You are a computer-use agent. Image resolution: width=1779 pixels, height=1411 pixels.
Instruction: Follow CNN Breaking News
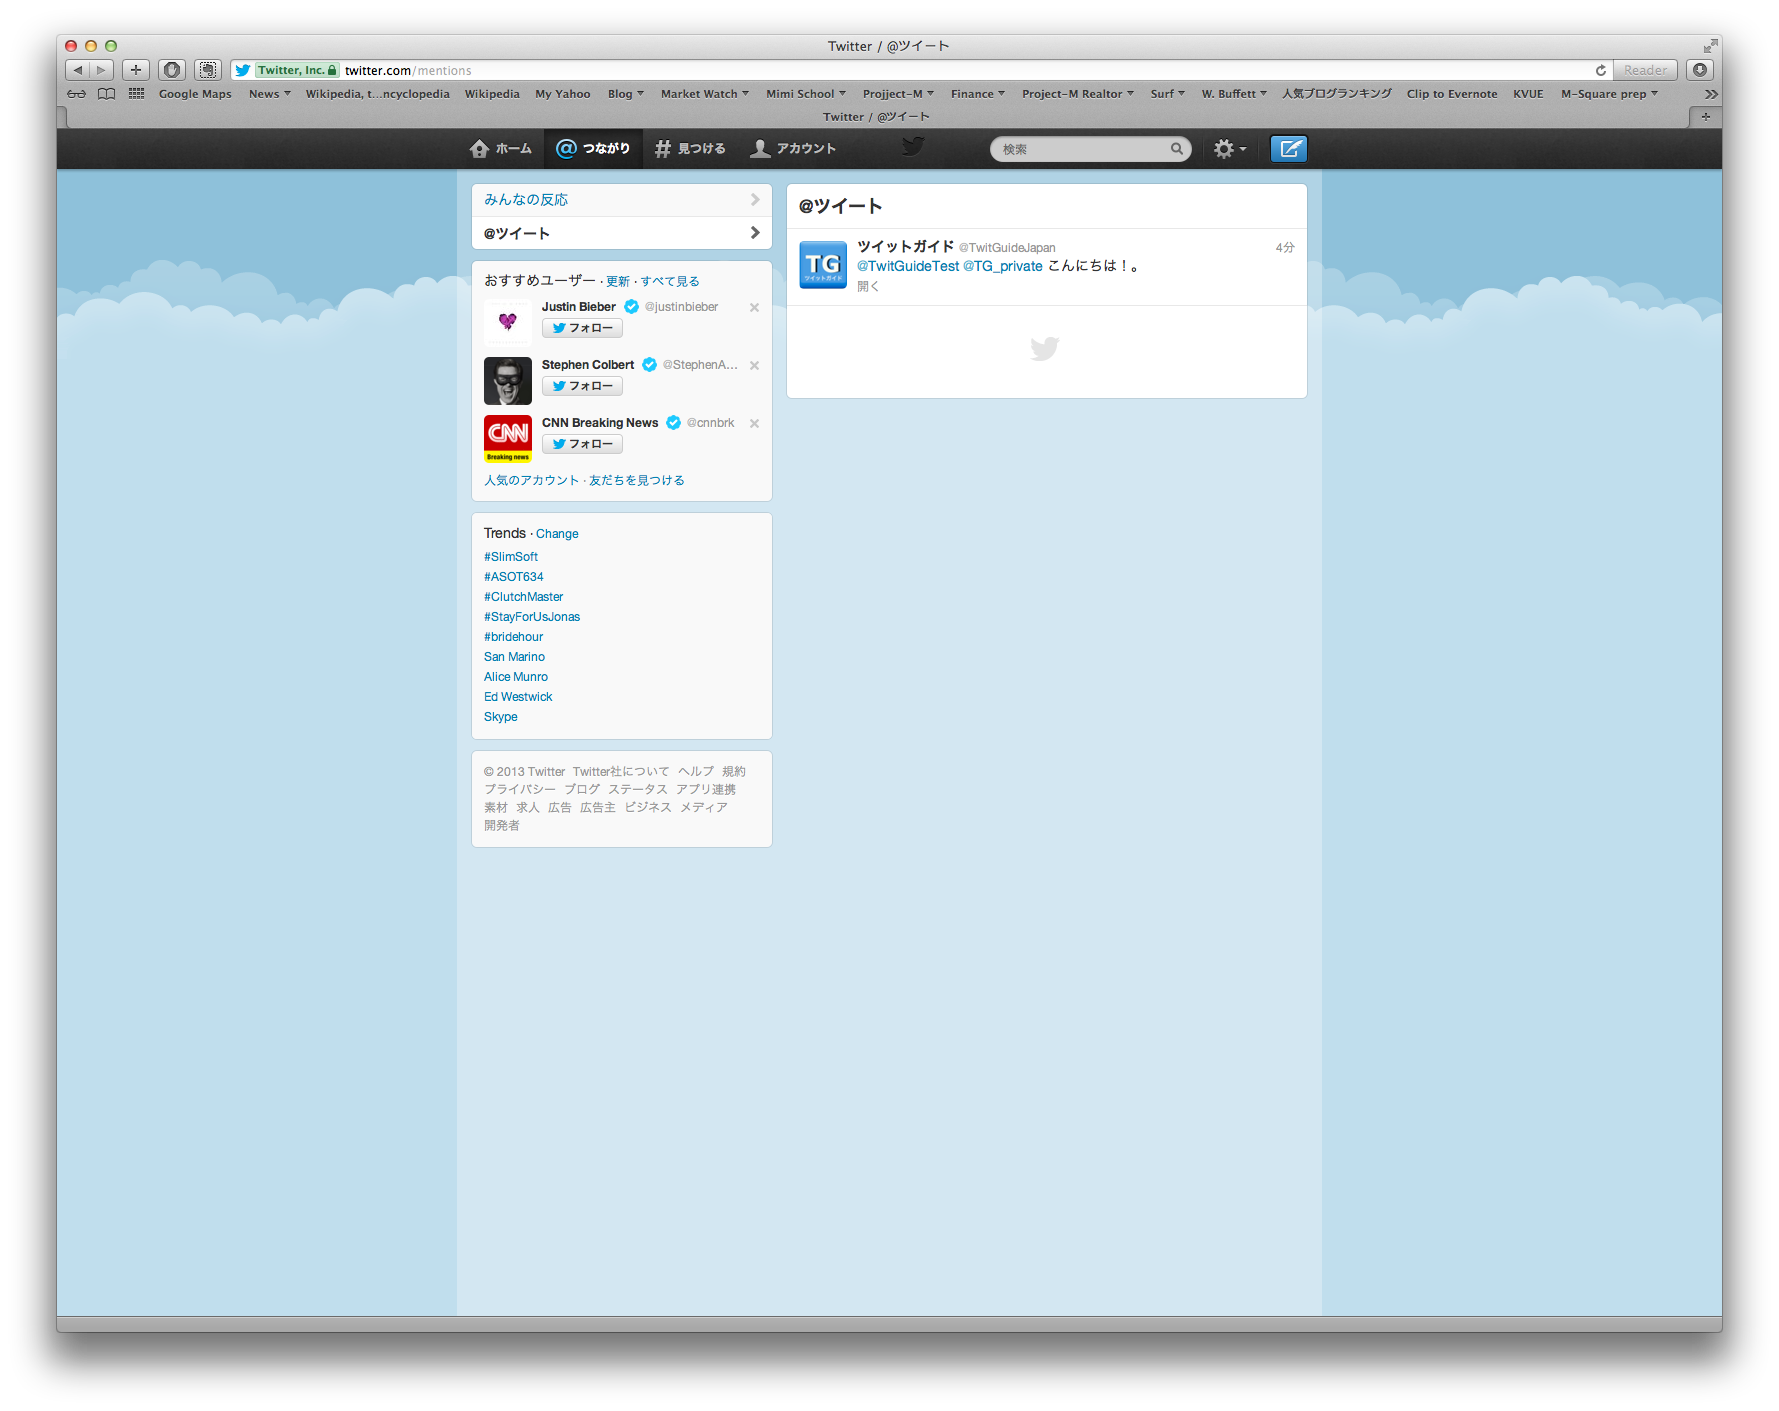tap(582, 444)
